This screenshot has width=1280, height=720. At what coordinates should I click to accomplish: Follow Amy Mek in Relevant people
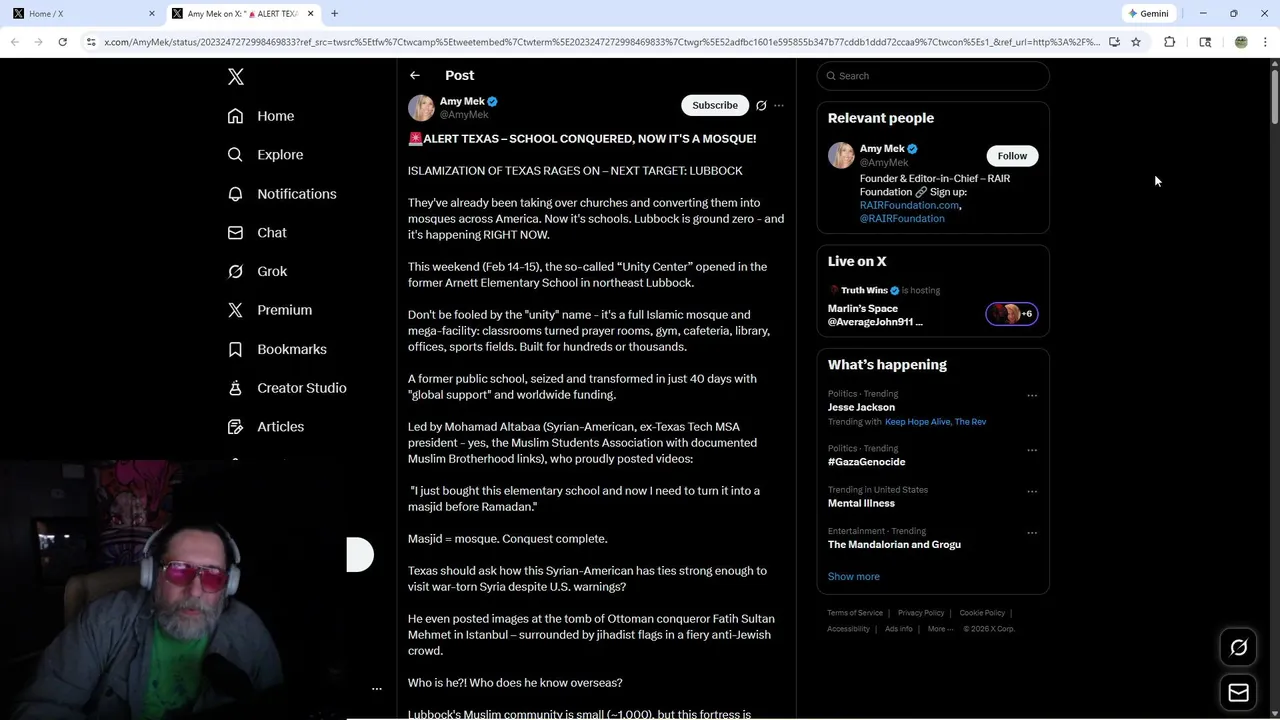1012,156
